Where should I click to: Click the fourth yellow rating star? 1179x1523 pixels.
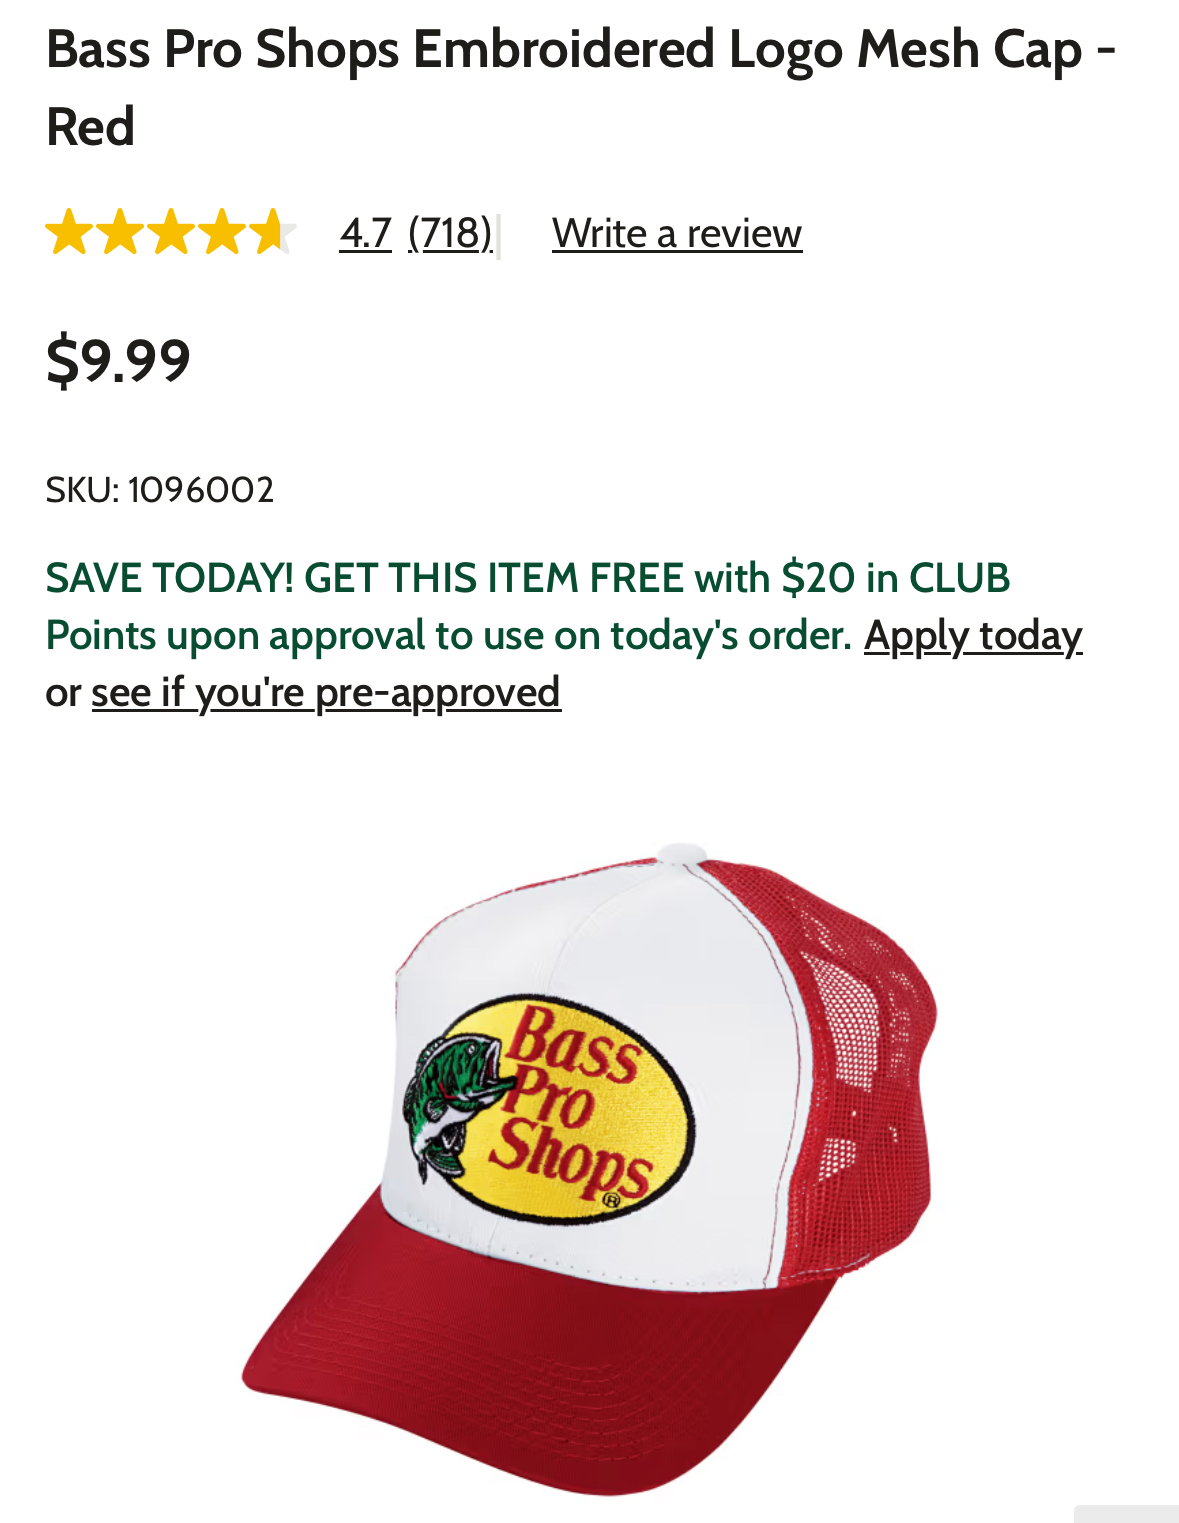coord(222,232)
